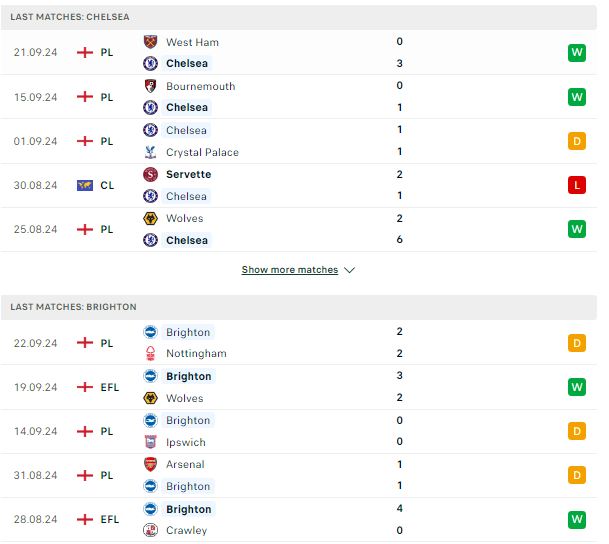Screen dimensions: 609x544
Task: Click orange D badge for Crystal Palace match
Action: [x=577, y=141]
